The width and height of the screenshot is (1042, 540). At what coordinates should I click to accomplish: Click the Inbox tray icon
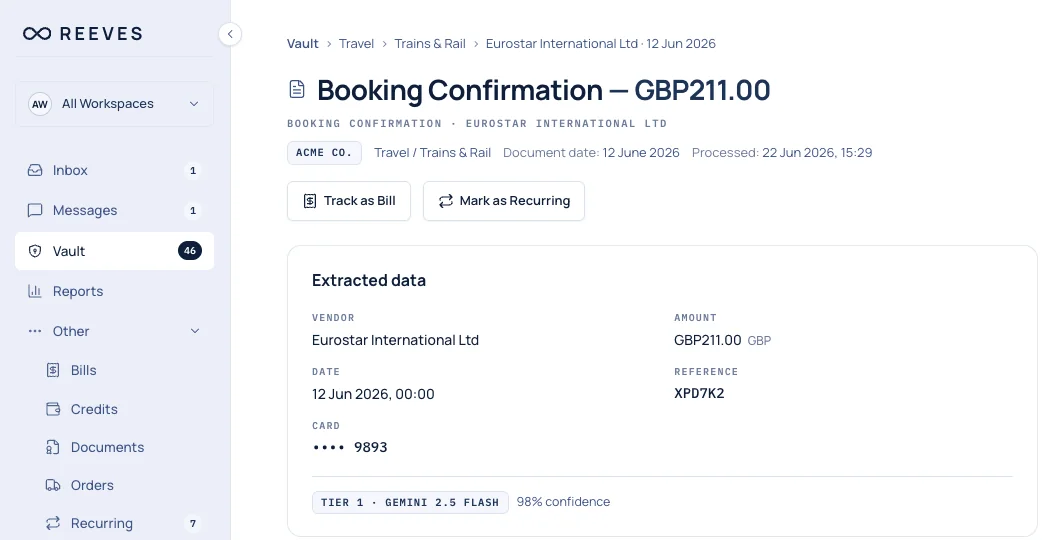point(35,170)
